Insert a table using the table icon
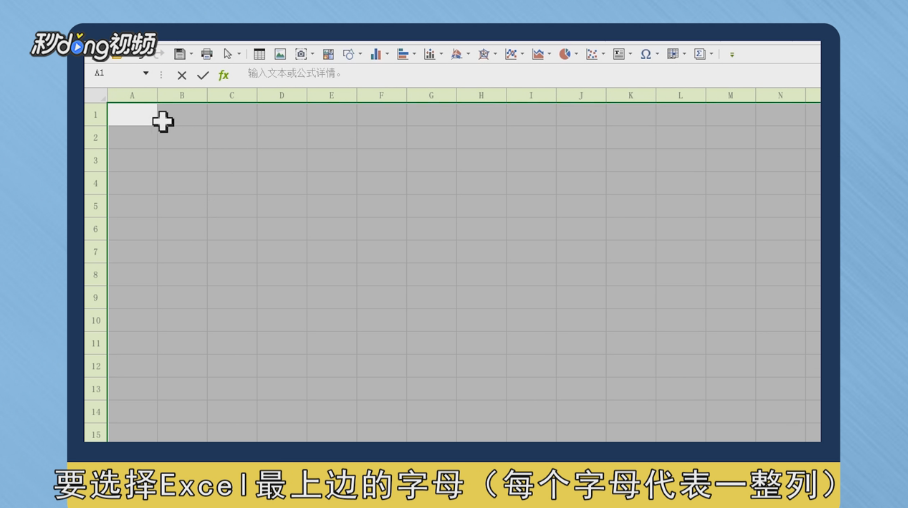908x508 pixels. [x=259, y=54]
